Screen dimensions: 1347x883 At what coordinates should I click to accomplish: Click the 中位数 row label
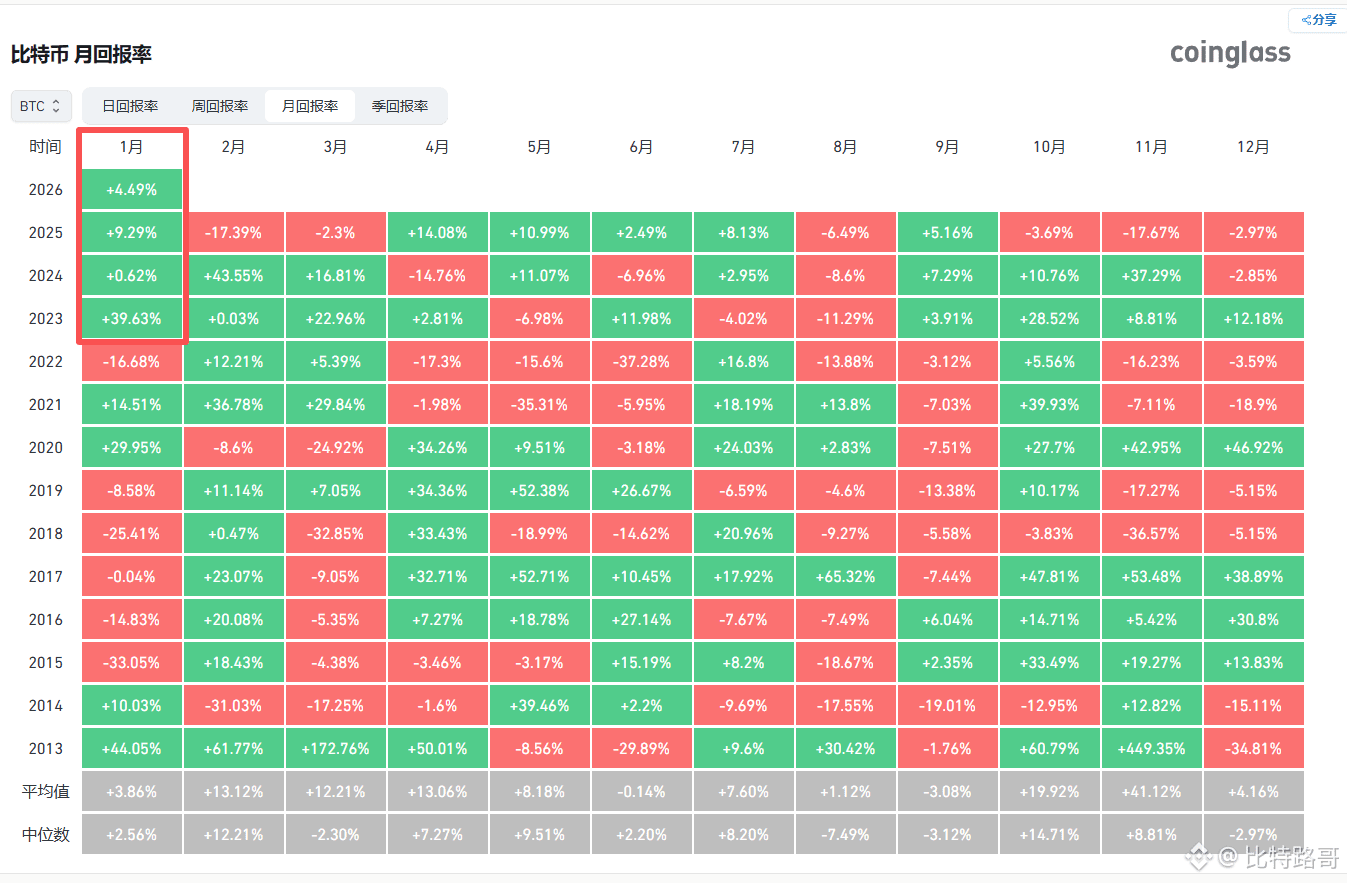click(x=45, y=833)
